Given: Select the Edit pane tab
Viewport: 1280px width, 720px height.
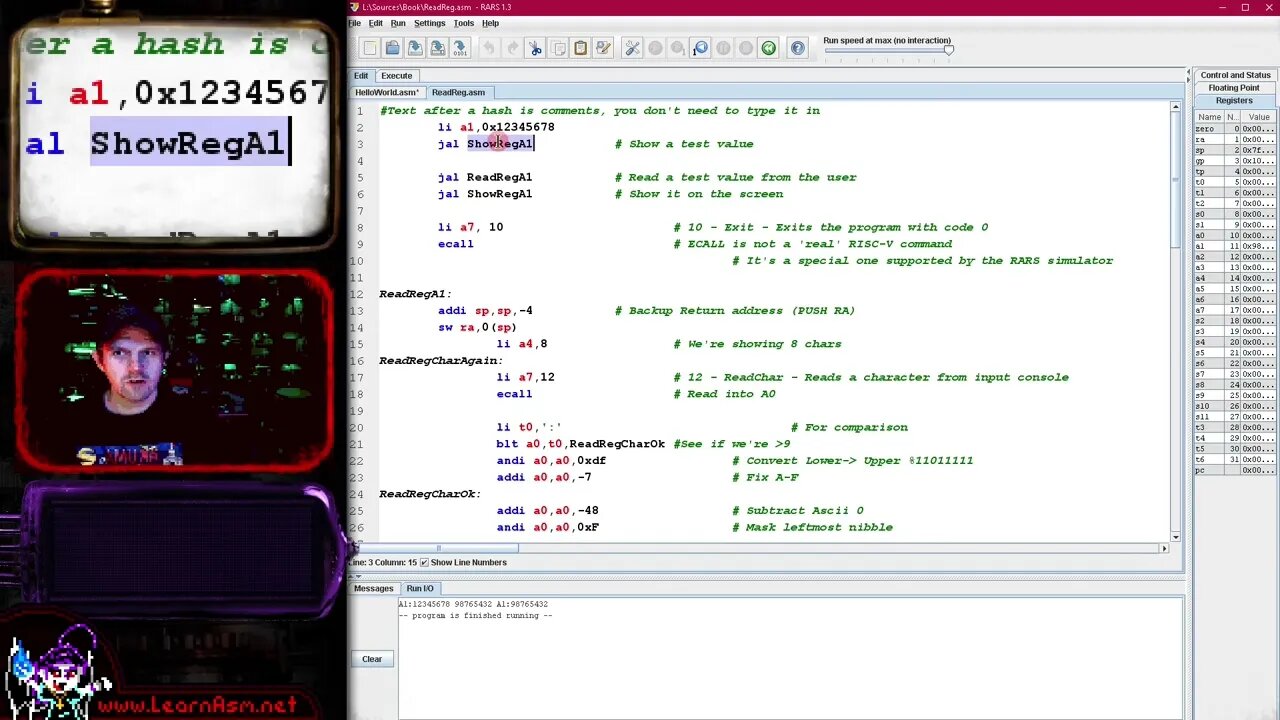Looking at the screenshot, I should [x=361, y=76].
